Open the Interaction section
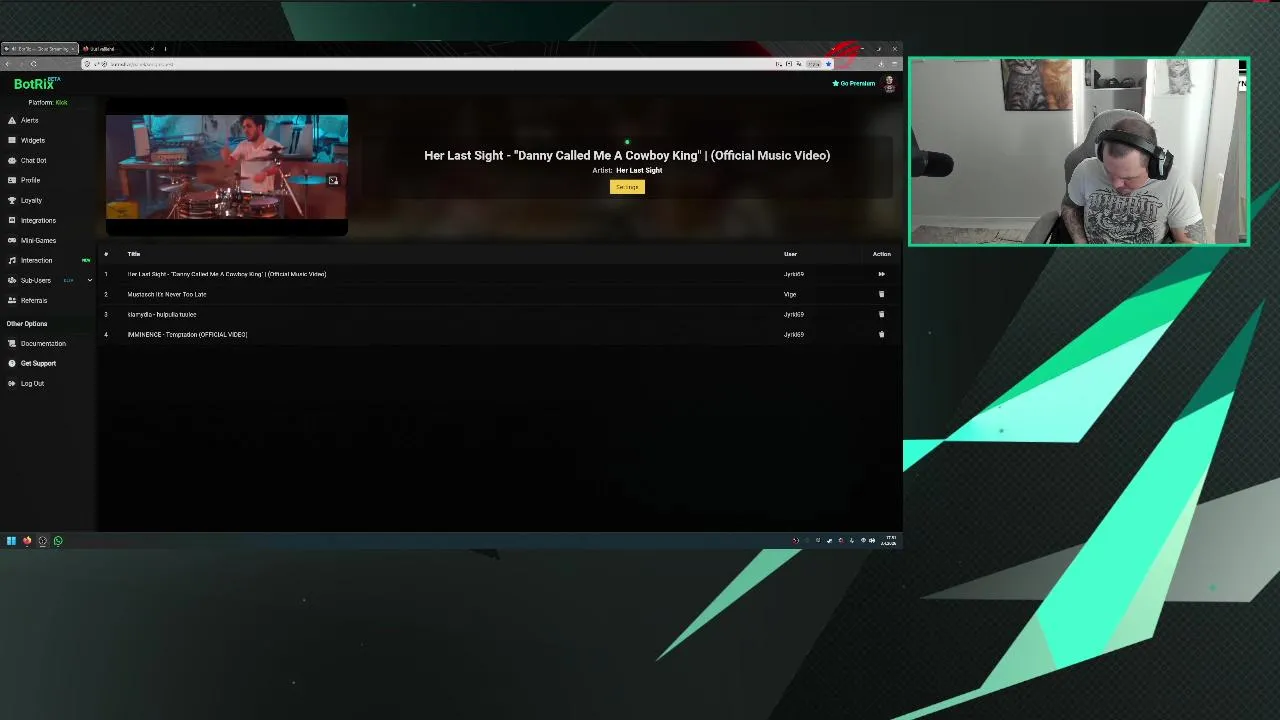The width and height of the screenshot is (1280, 720). 36,260
